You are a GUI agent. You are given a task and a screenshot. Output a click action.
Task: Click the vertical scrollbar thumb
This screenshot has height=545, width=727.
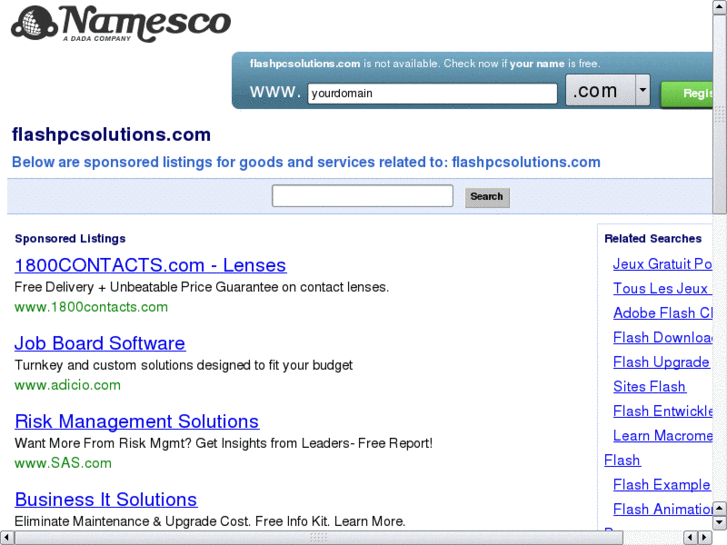tap(720, 113)
